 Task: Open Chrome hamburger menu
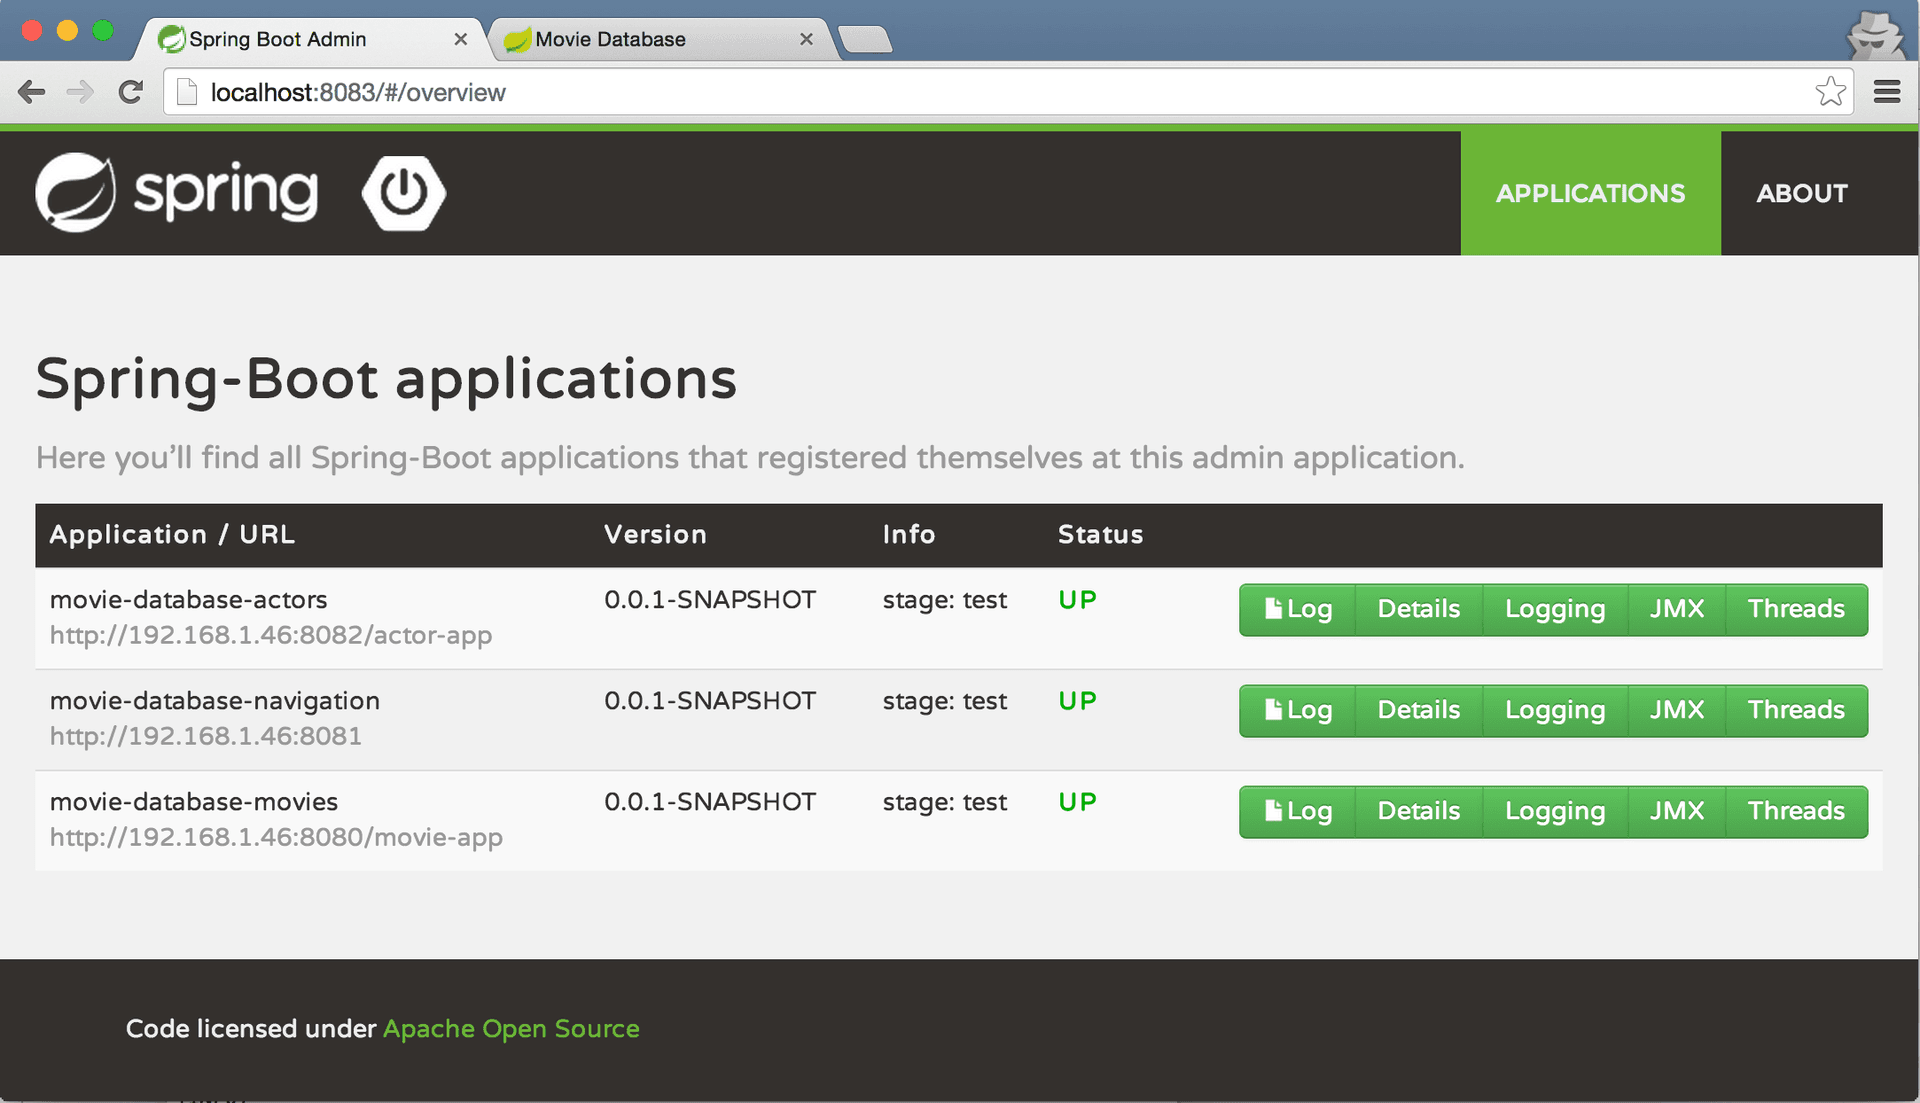pyautogui.click(x=1887, y=92)
